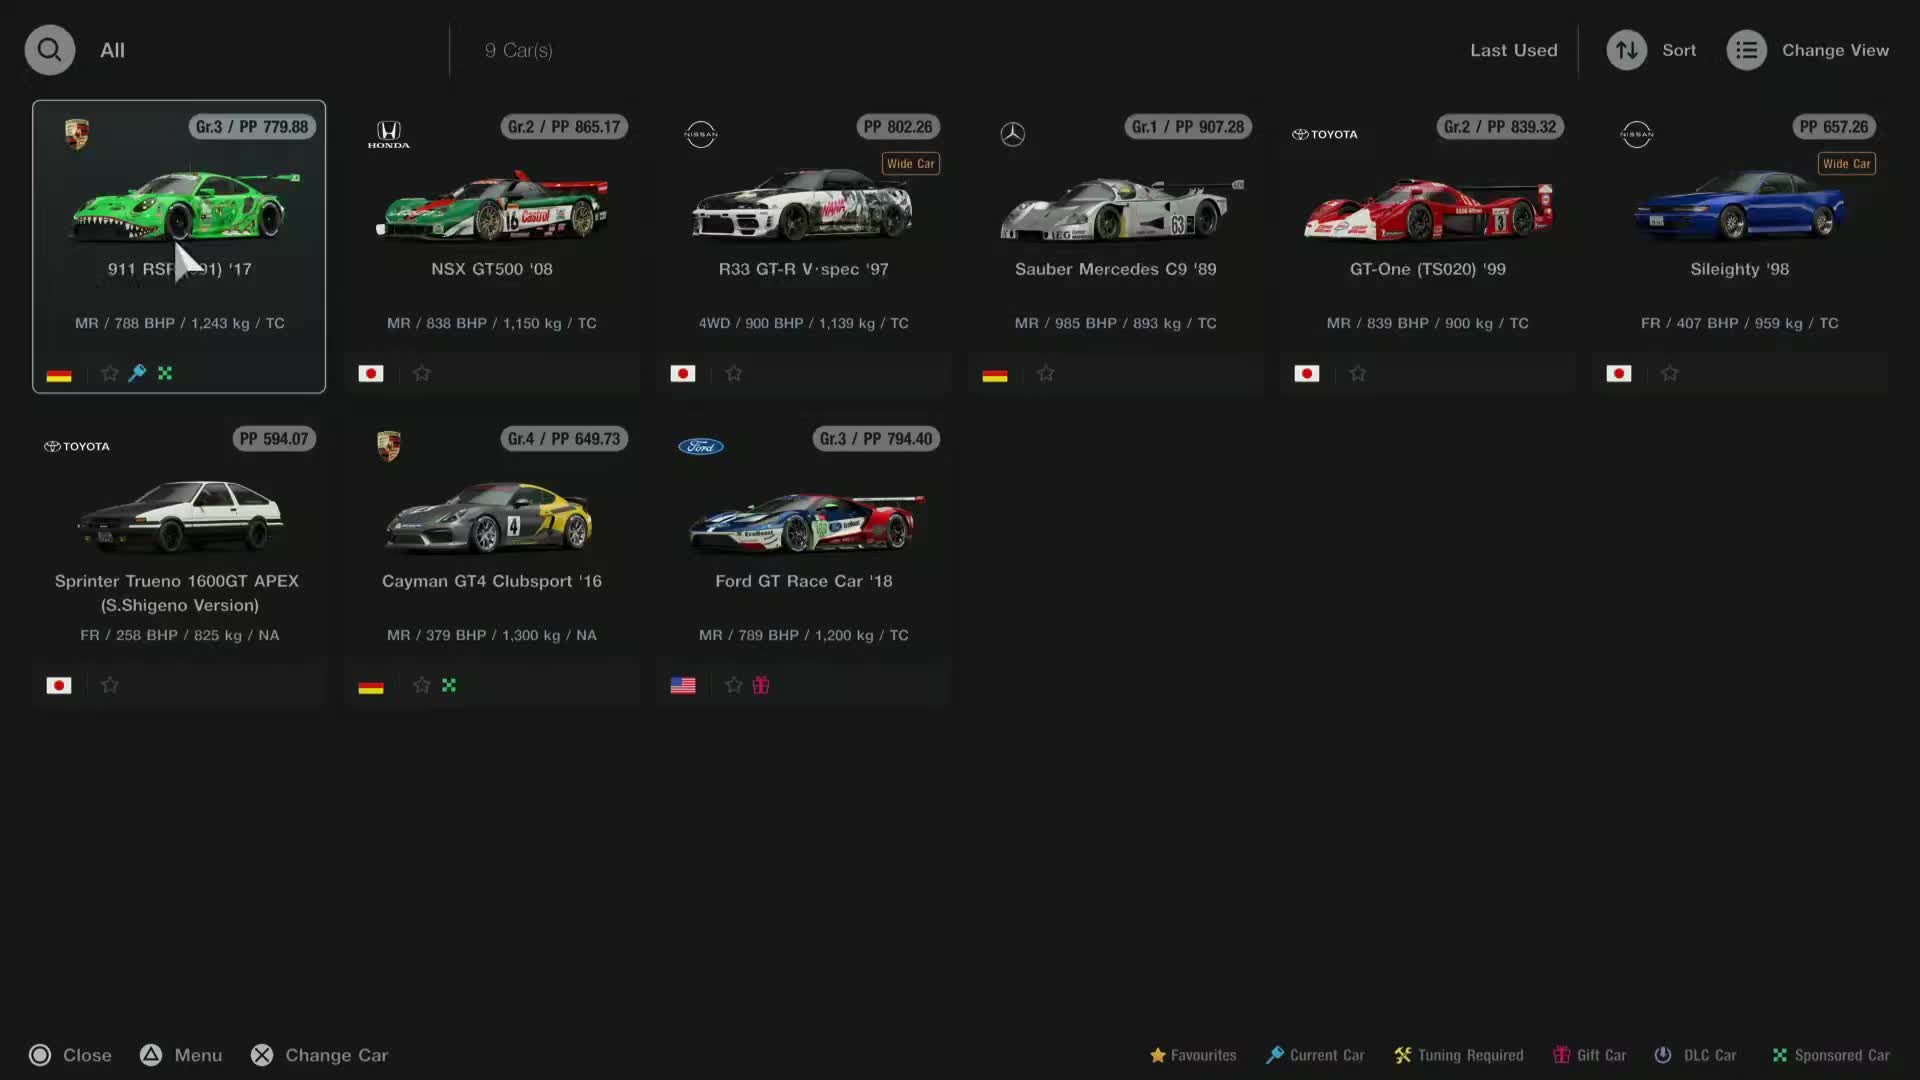This screenshot has width=1920, height=1080.
Task: Click the Favourites legend entry
Action: (x=1193, y=1055)
